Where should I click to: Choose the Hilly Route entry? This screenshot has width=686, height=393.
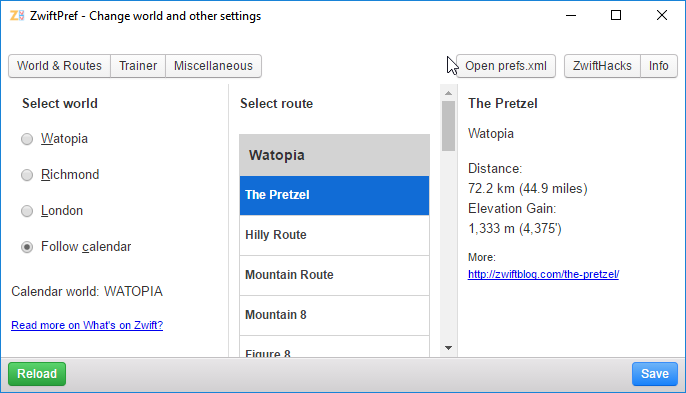(x=334, y=235)
